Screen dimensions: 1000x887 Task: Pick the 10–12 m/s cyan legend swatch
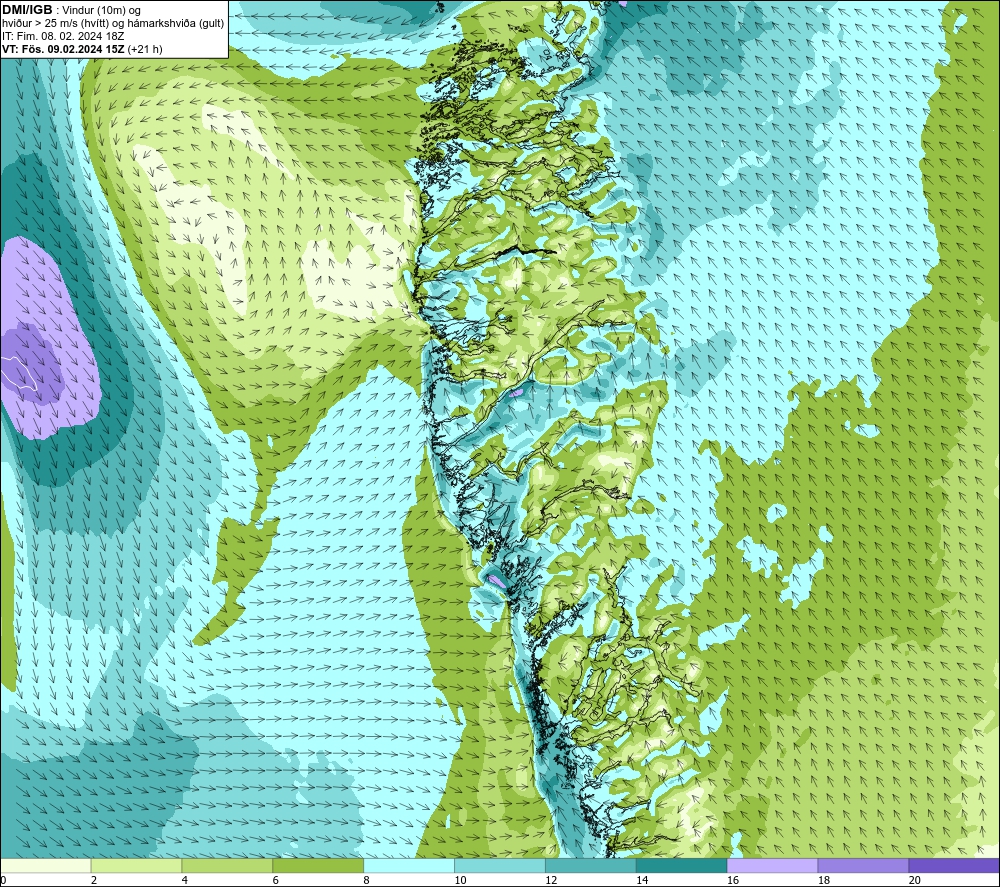[x=499, y=865]
